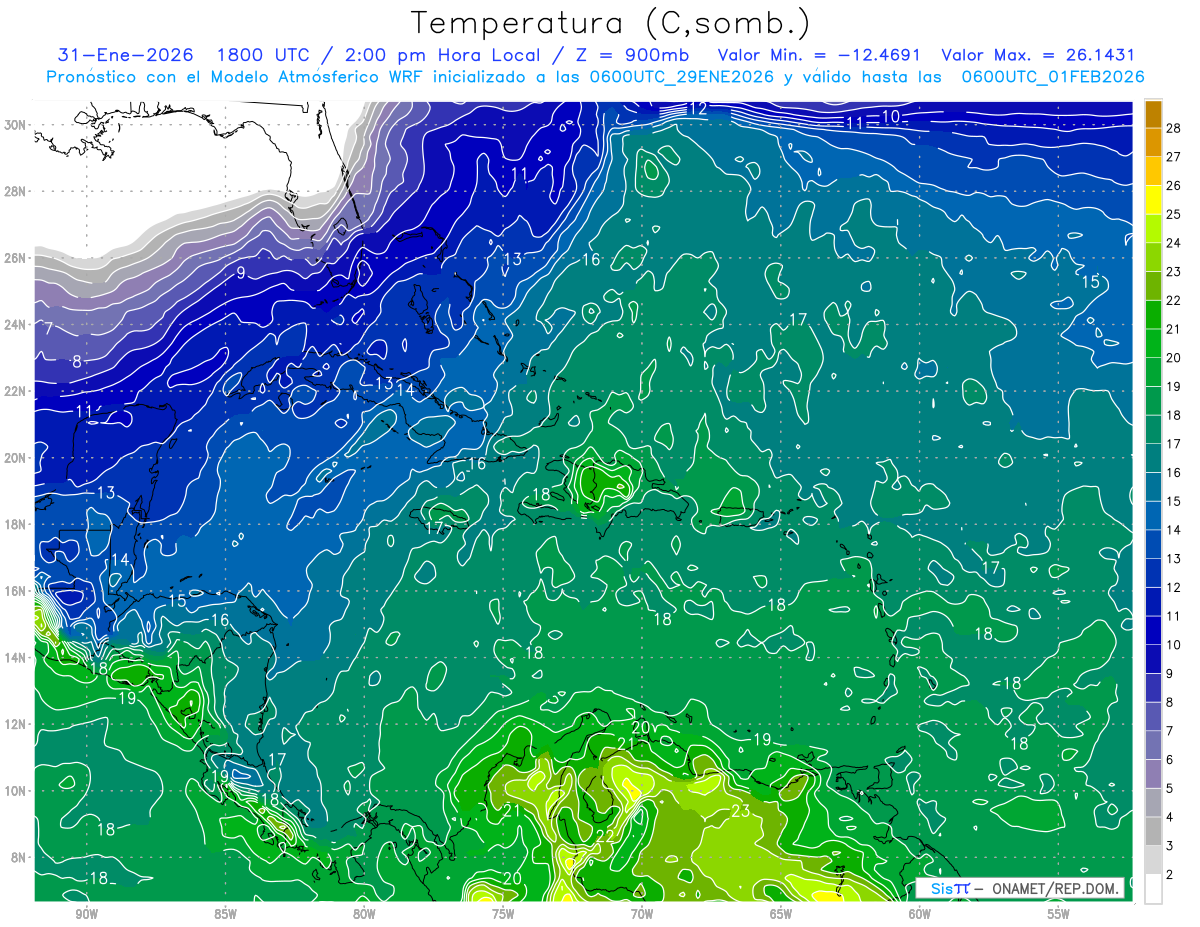Click the 75W longitude axis label
The image size is (1200, 927).
pyautogui.click(x=503, y=914)
